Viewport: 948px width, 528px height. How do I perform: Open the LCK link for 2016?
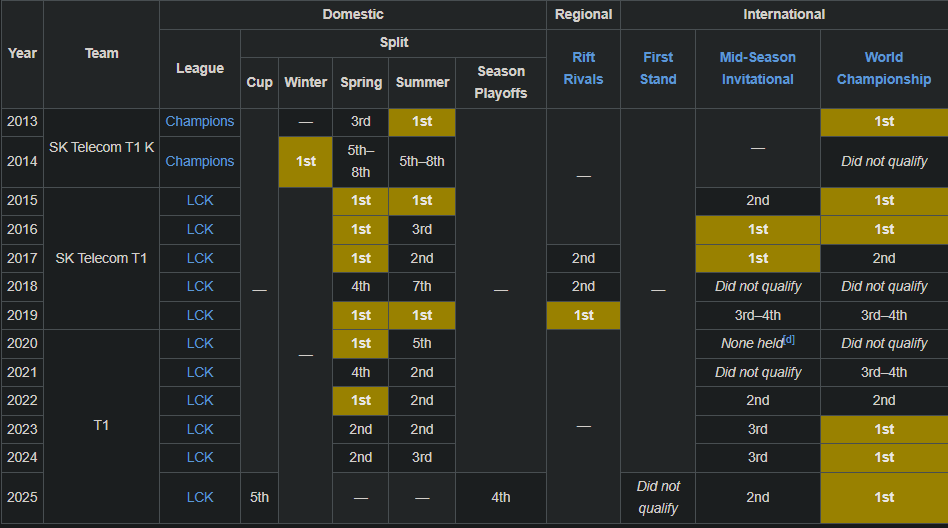(x=200, y=230)
